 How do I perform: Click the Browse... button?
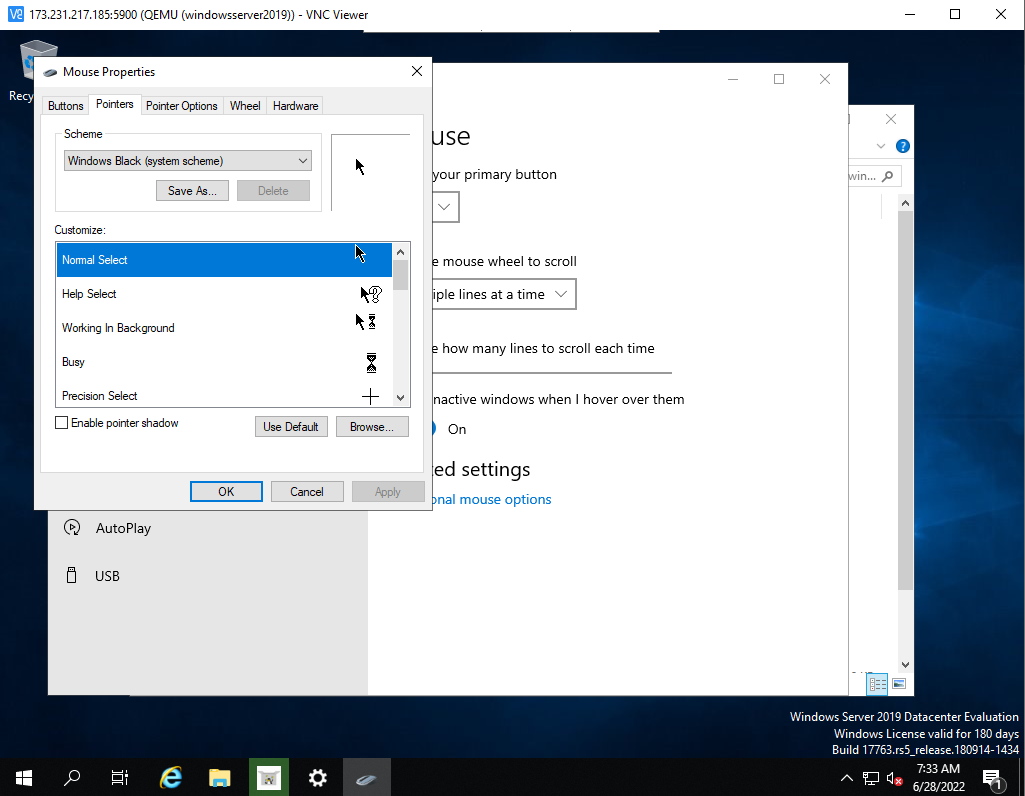[x=372, y=427]
